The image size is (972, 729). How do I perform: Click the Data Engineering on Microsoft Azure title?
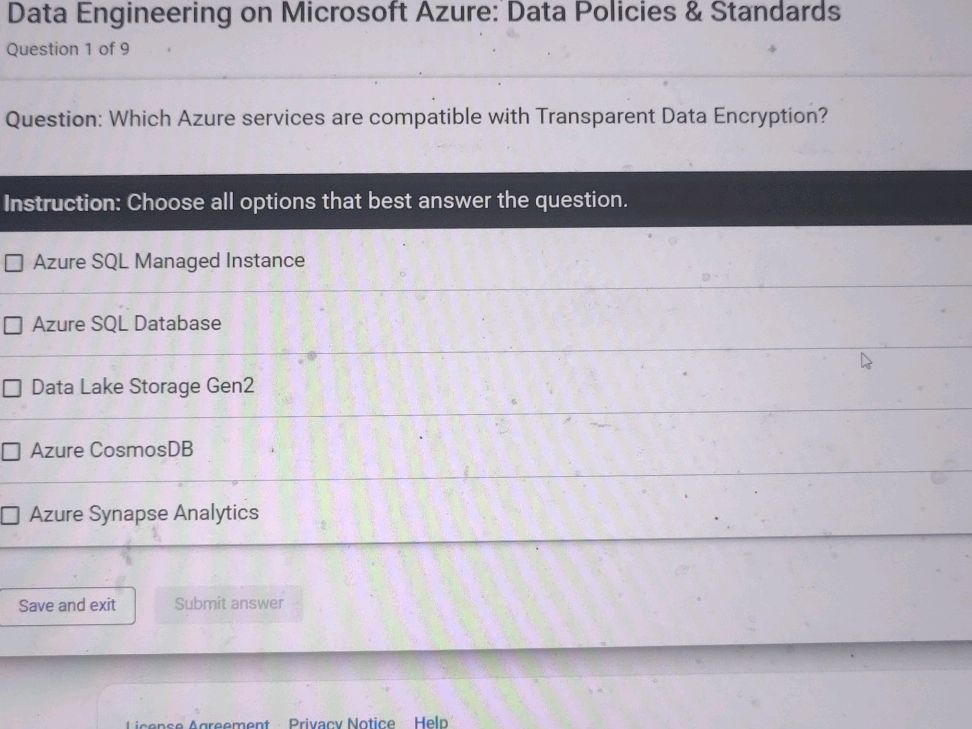(420, 13)
